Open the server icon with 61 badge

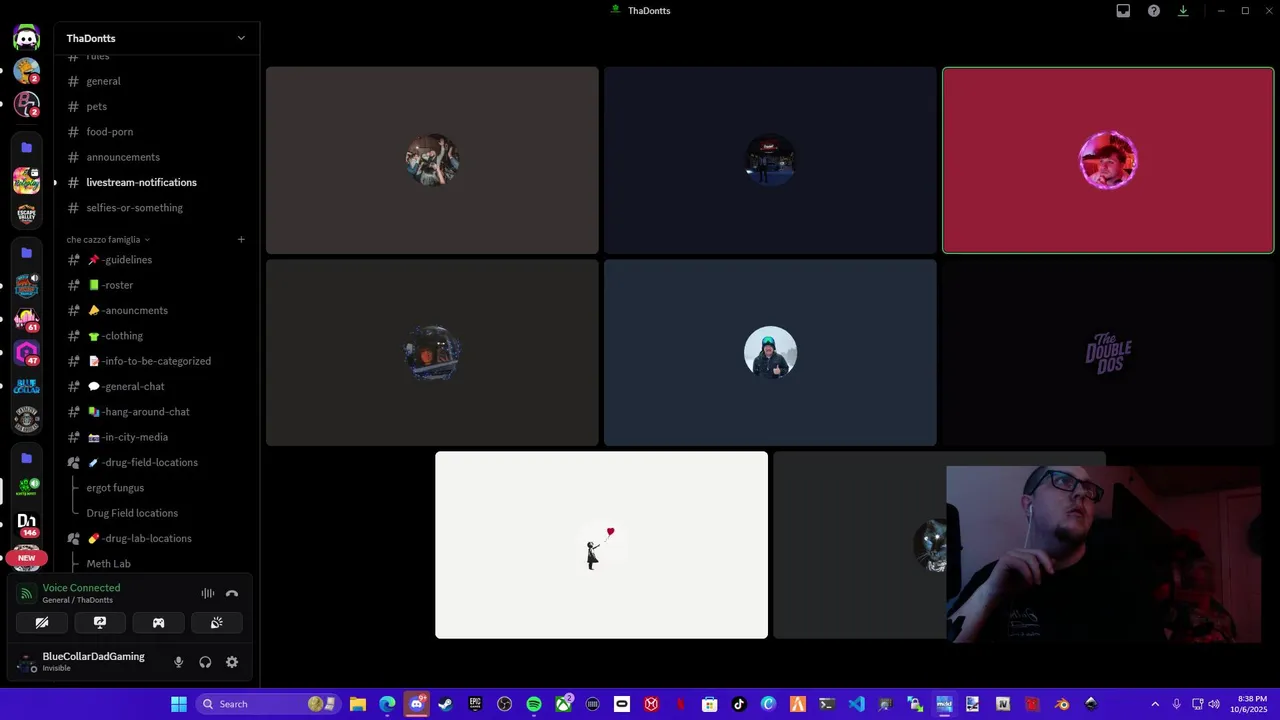[x=27, y=319]
